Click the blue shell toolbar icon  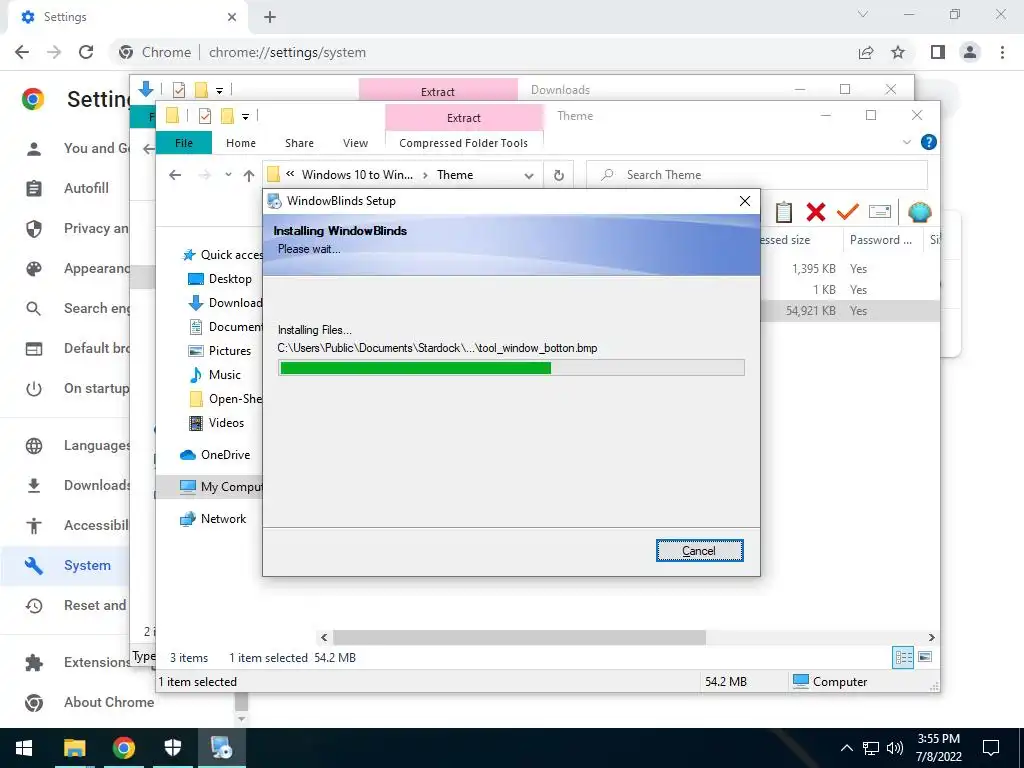[x=920, y=212]
